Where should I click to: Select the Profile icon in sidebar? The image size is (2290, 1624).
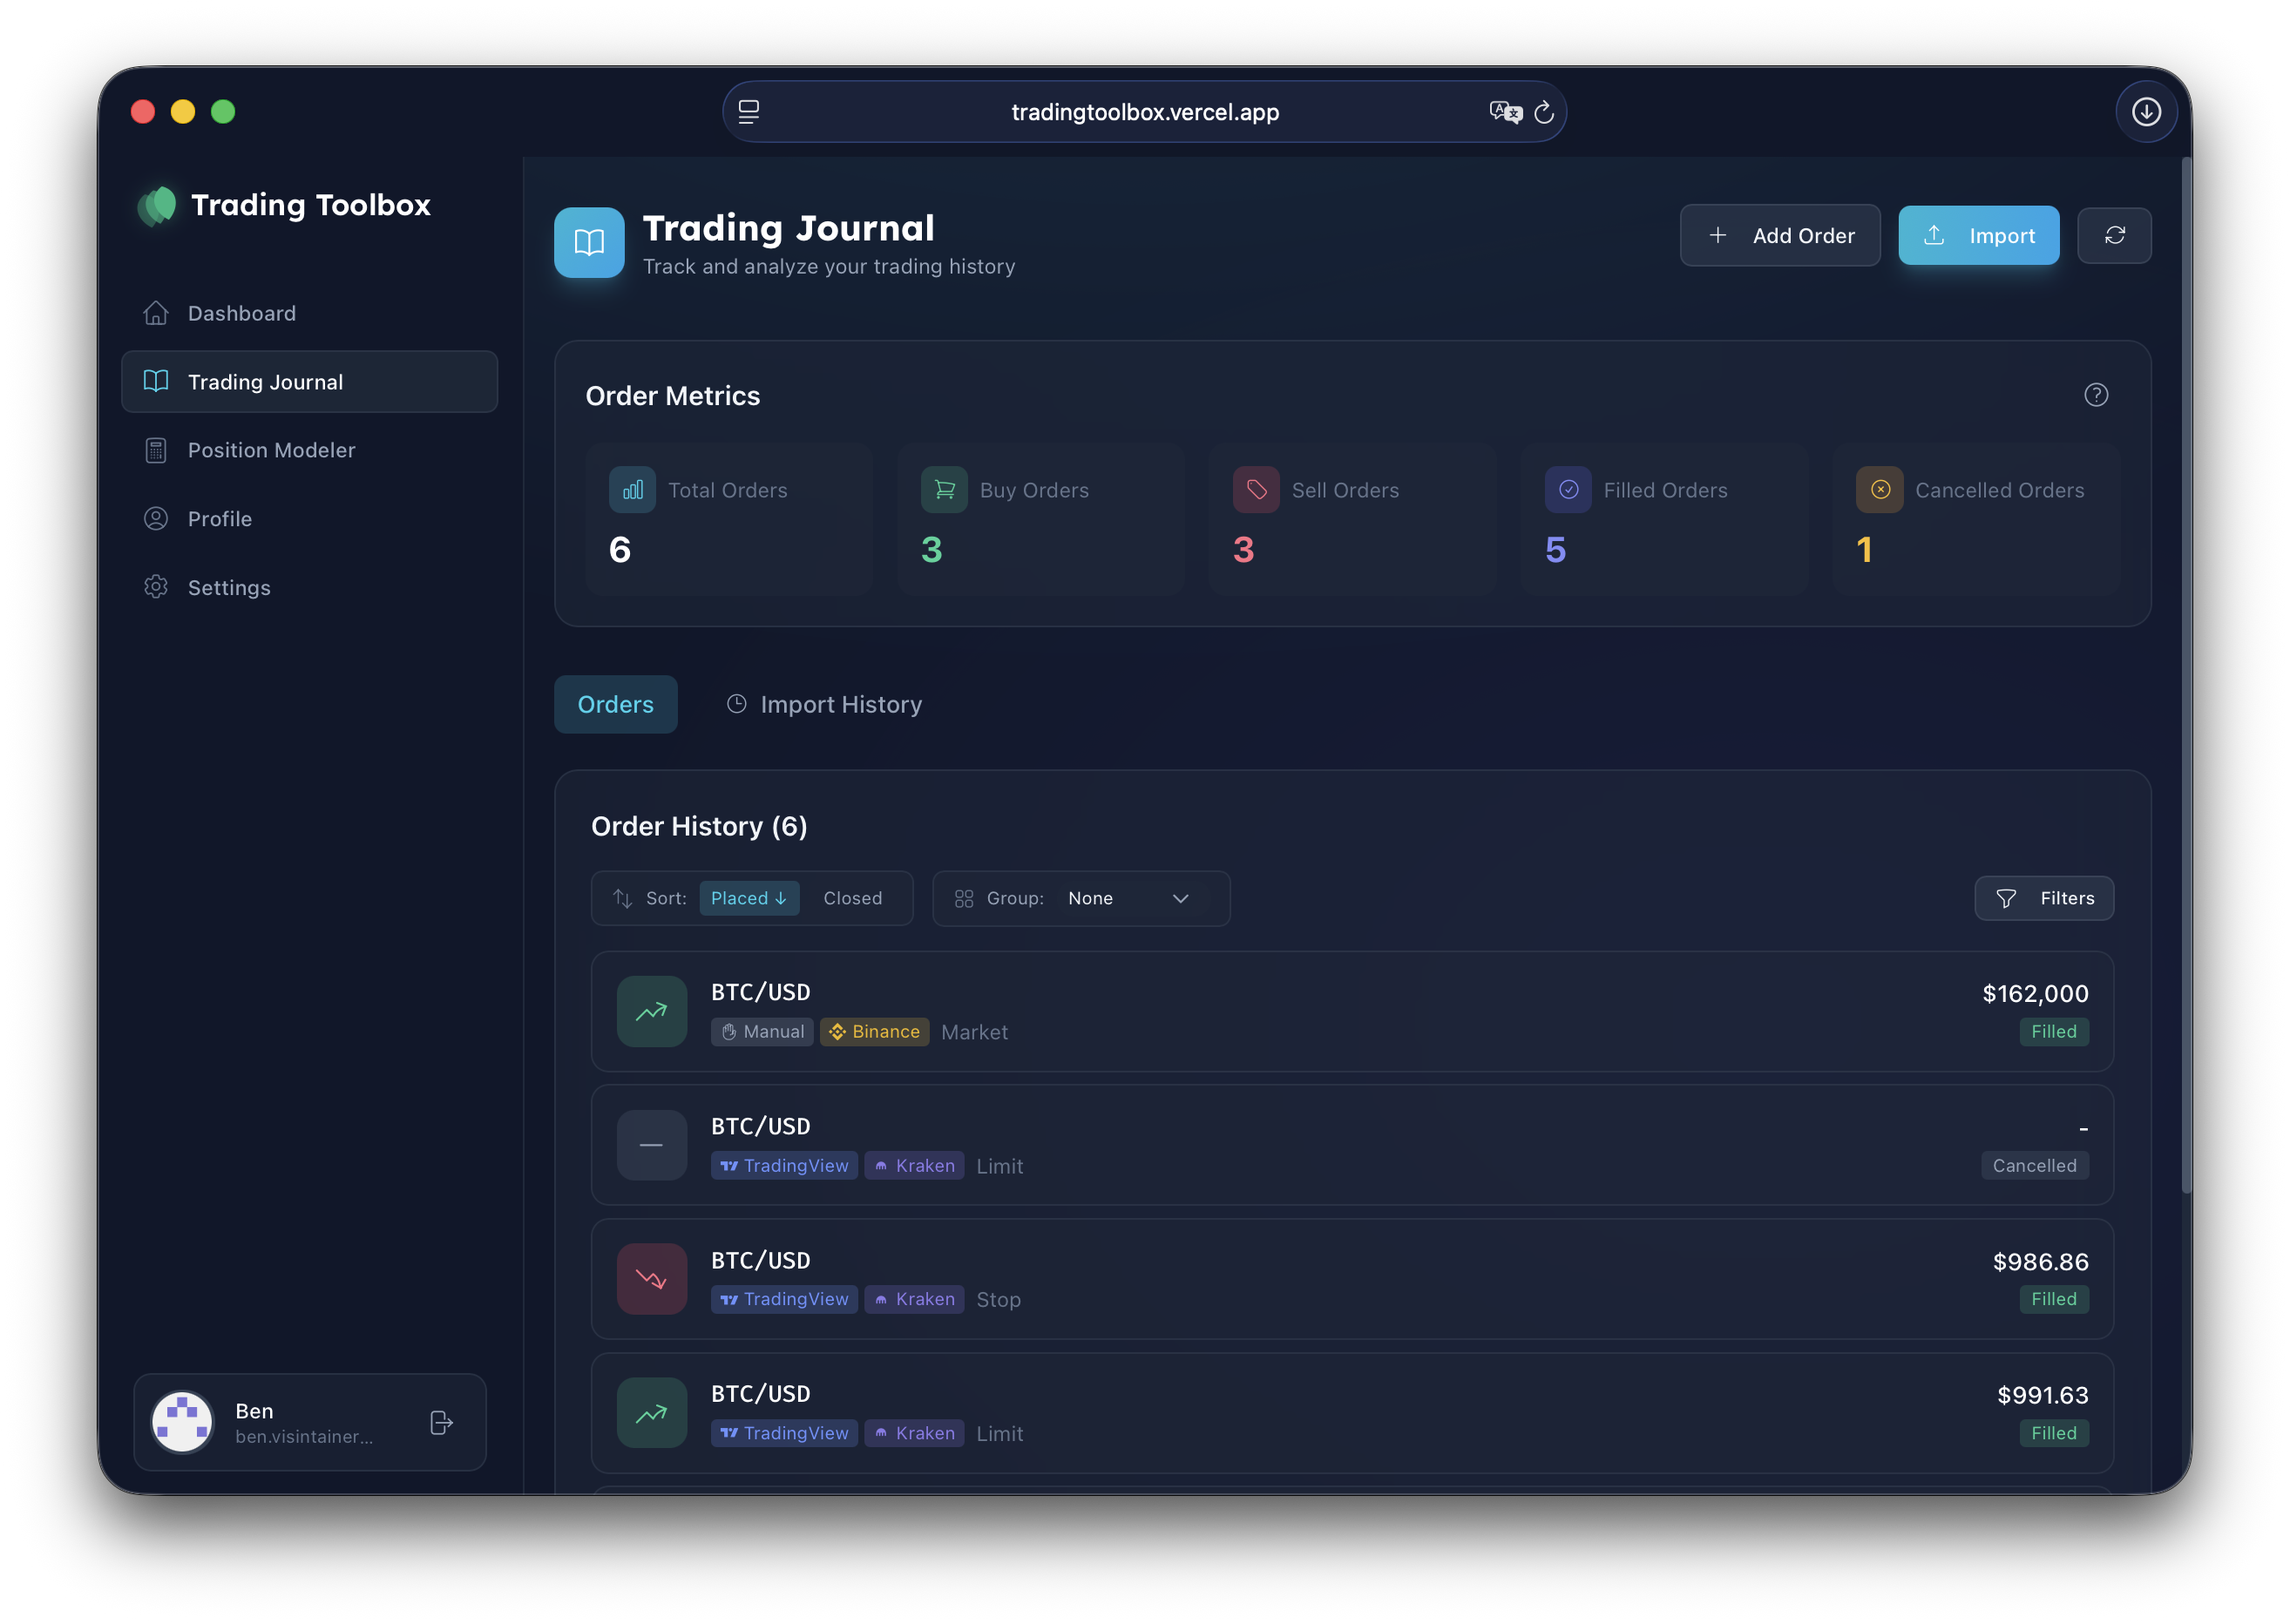point(156,518)
